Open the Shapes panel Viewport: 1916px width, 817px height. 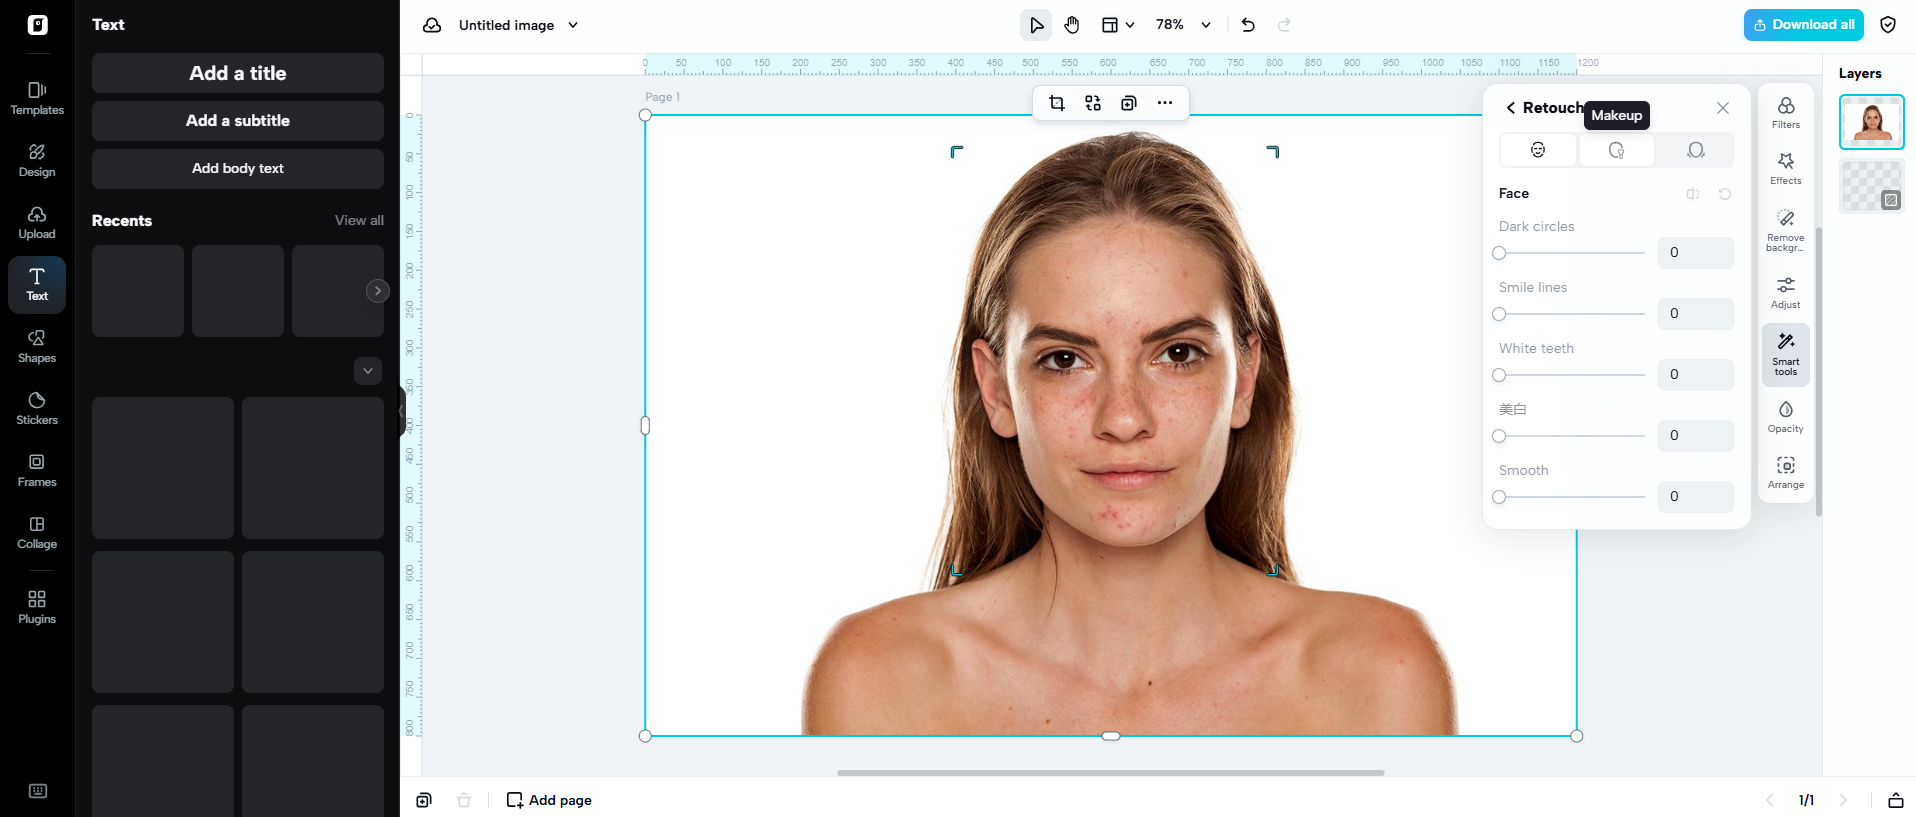coord(37,346)
